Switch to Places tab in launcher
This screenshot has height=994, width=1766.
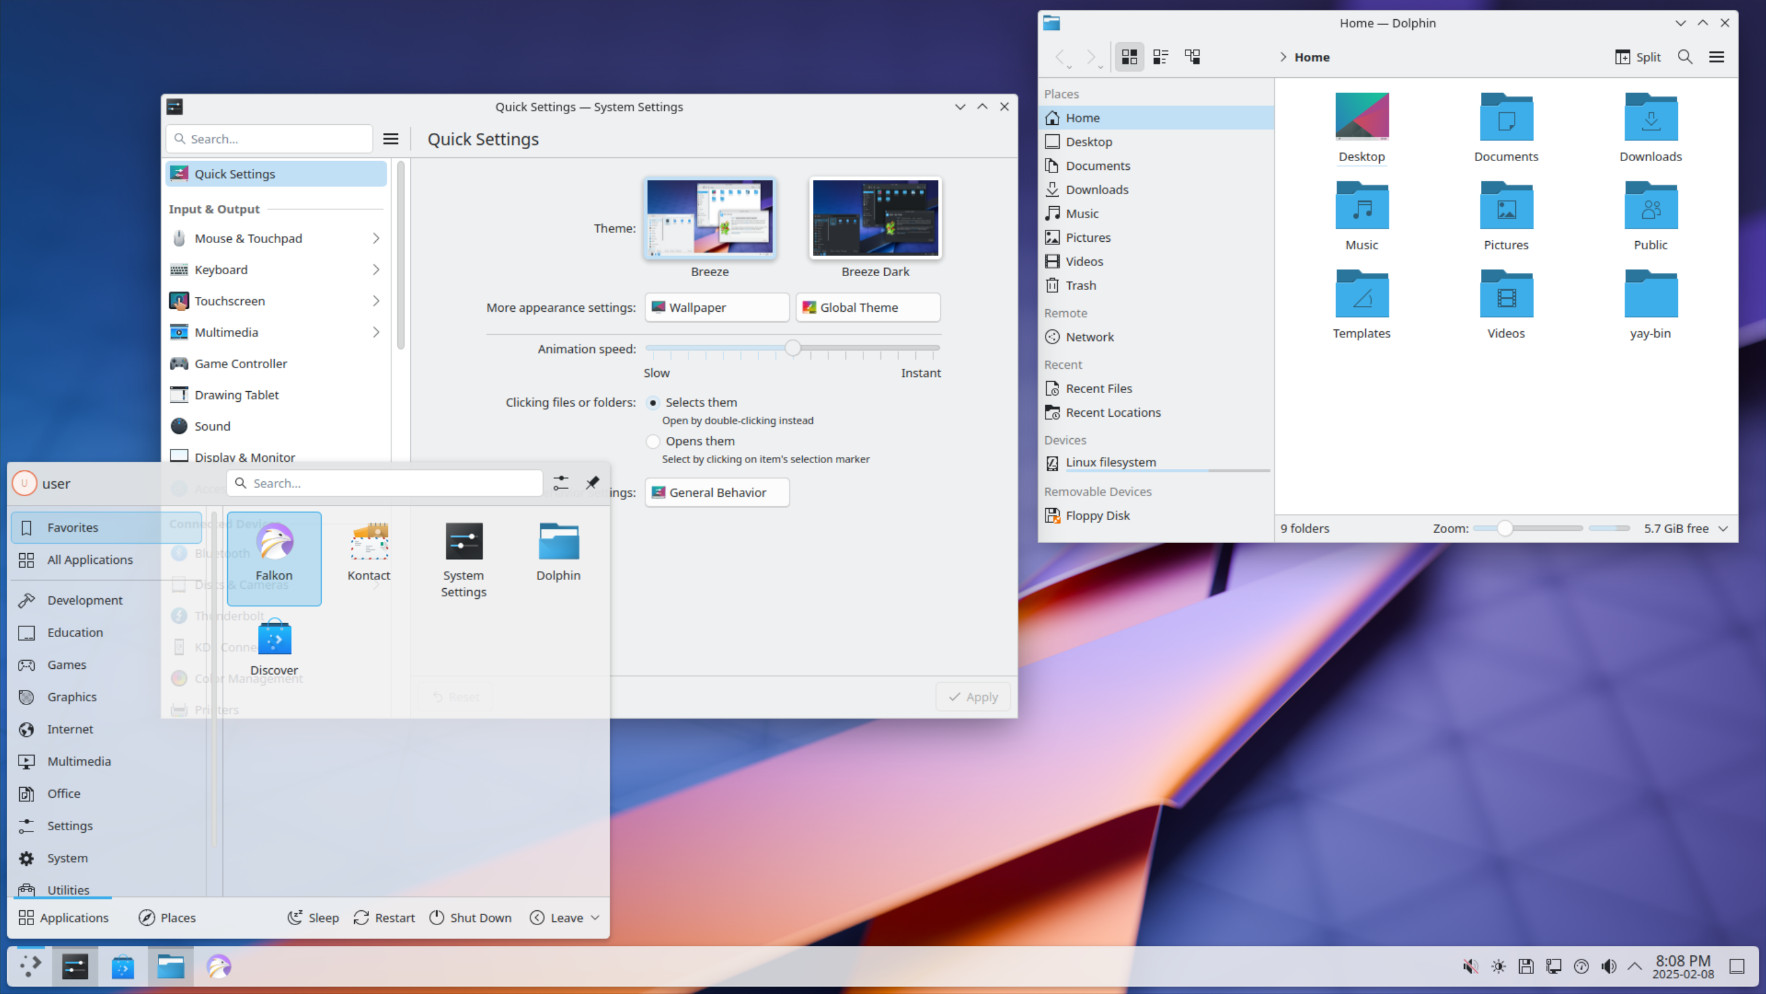point(167,918)
